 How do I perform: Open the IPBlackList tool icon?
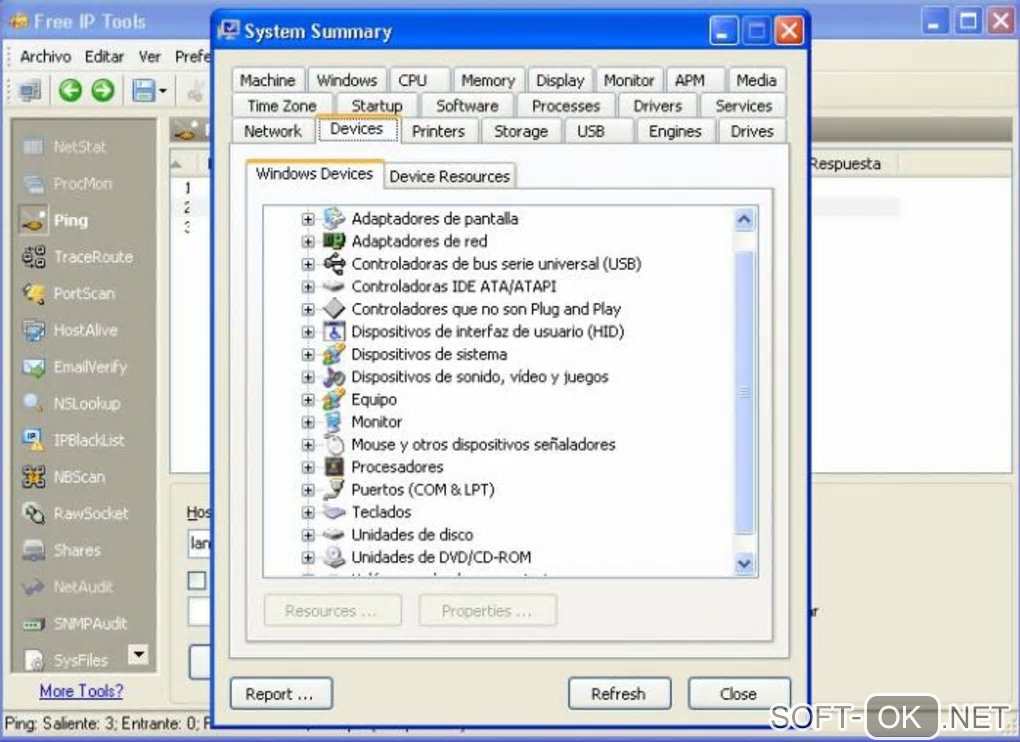click(x=33, y=440)
